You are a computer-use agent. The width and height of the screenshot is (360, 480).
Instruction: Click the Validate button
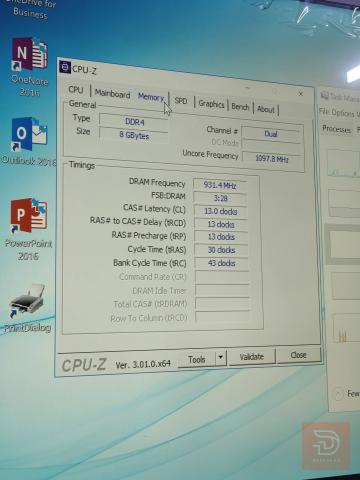coord(252,357)
